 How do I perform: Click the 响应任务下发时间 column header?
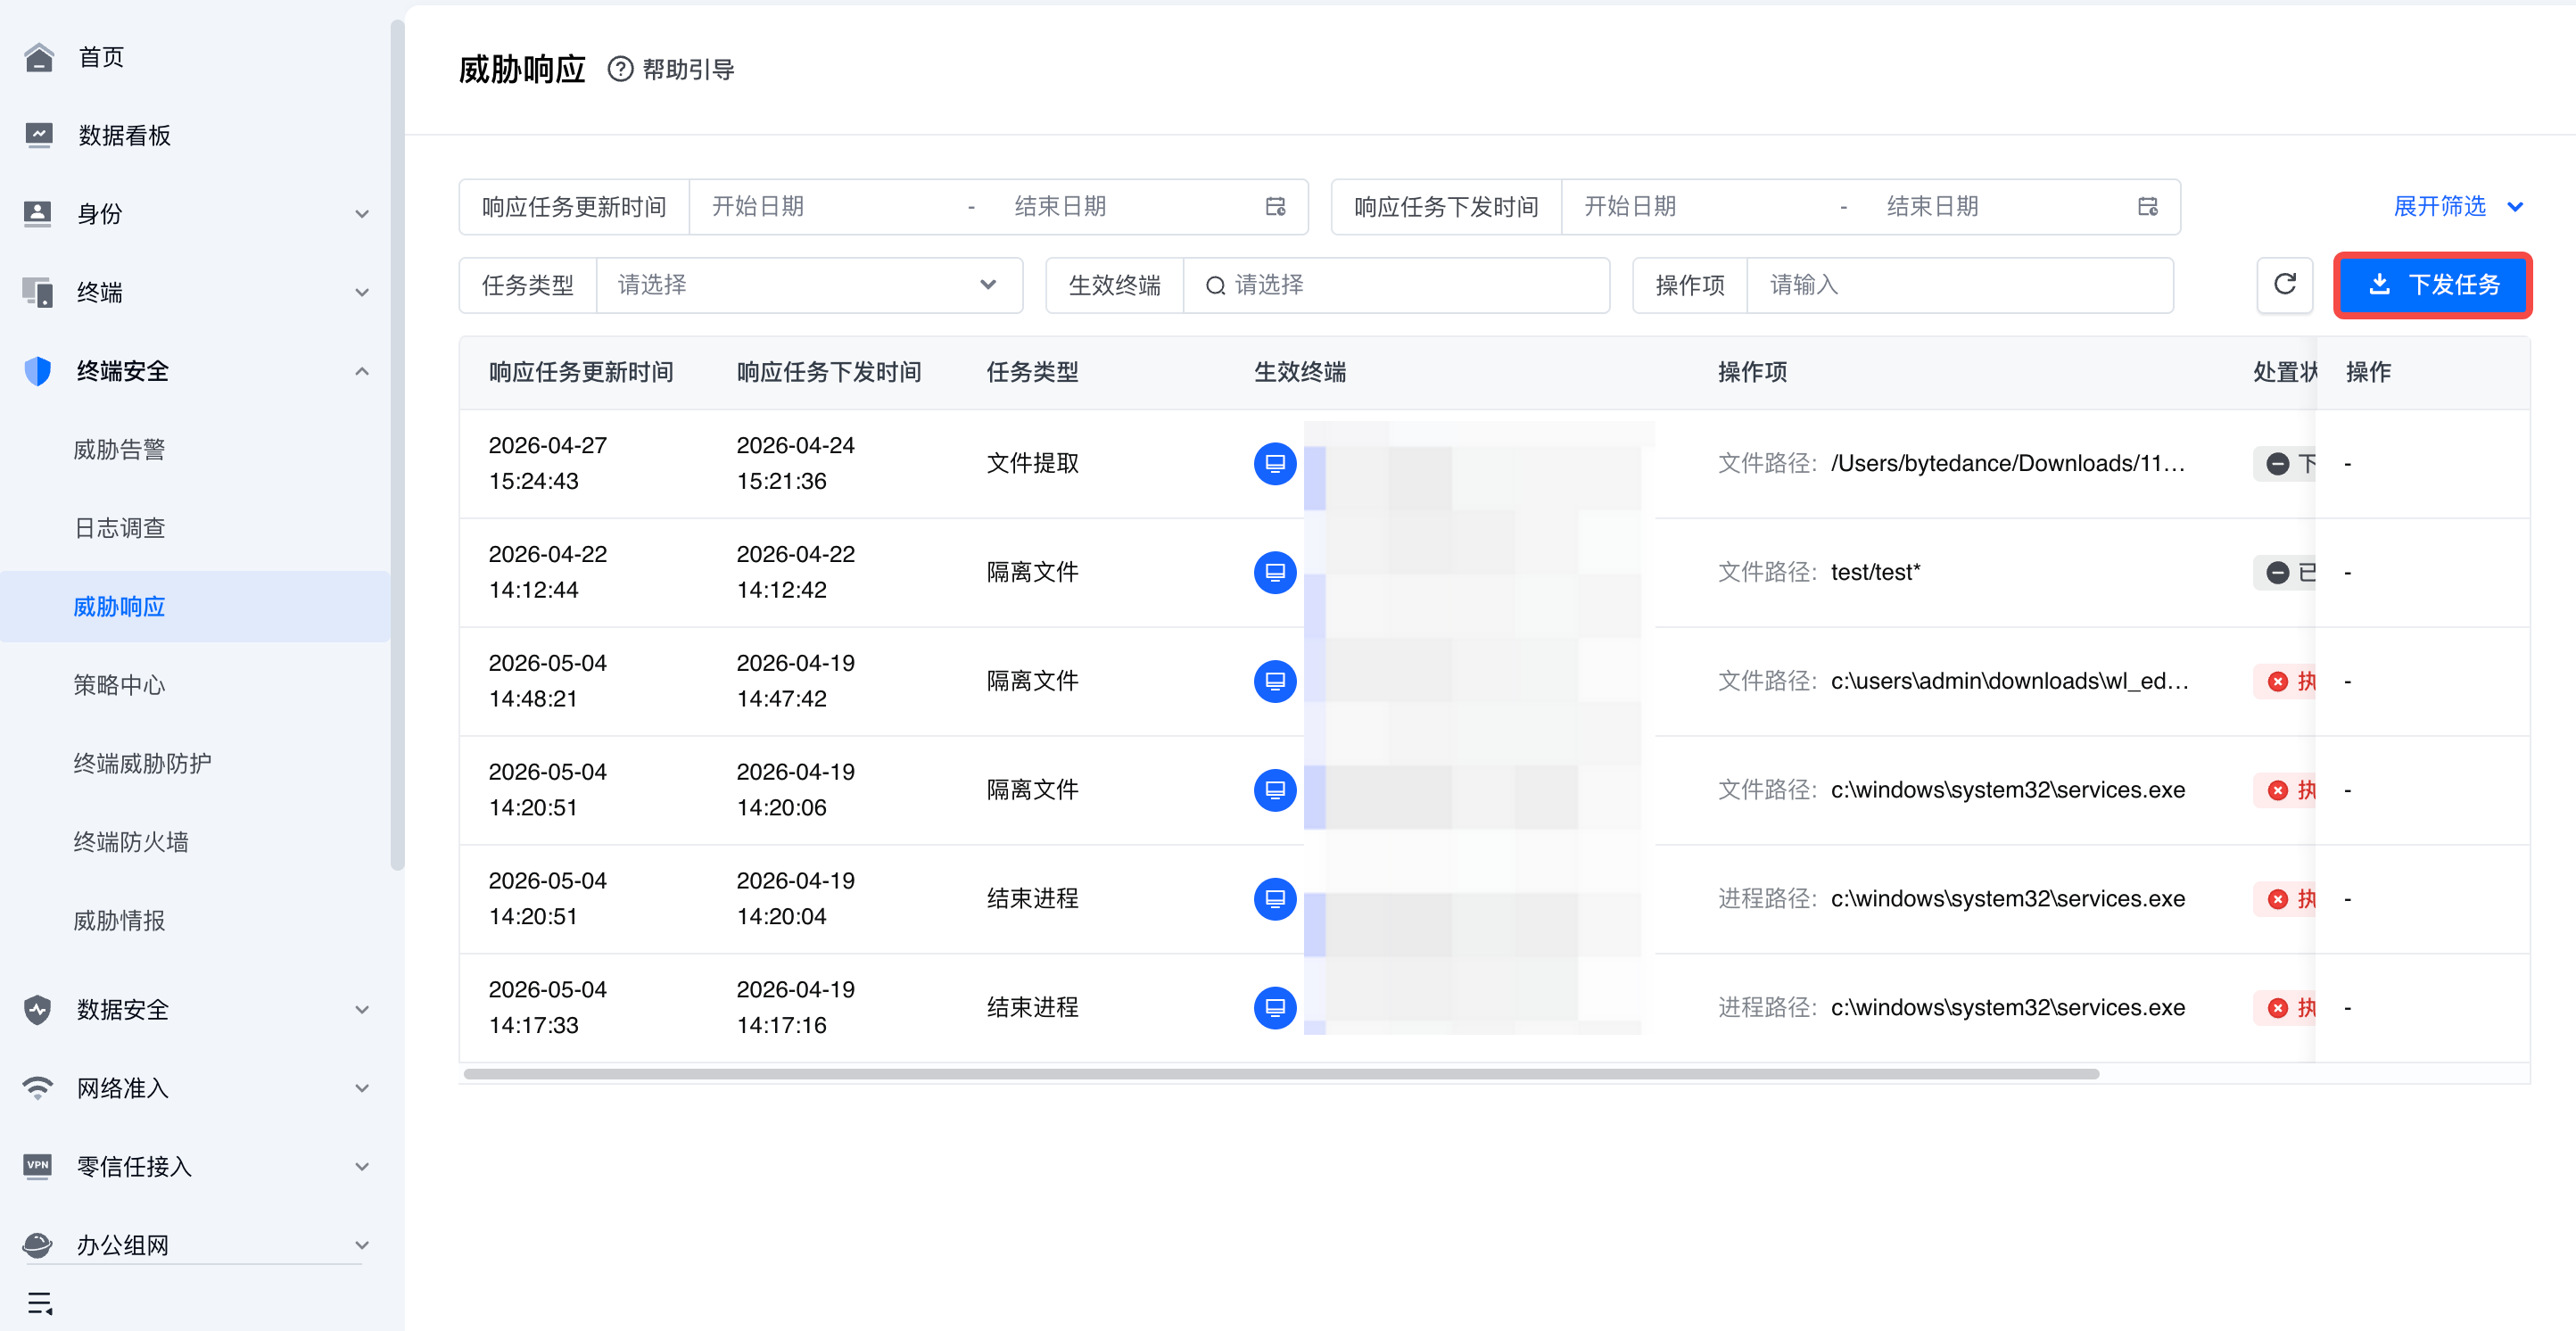point(828,373)
